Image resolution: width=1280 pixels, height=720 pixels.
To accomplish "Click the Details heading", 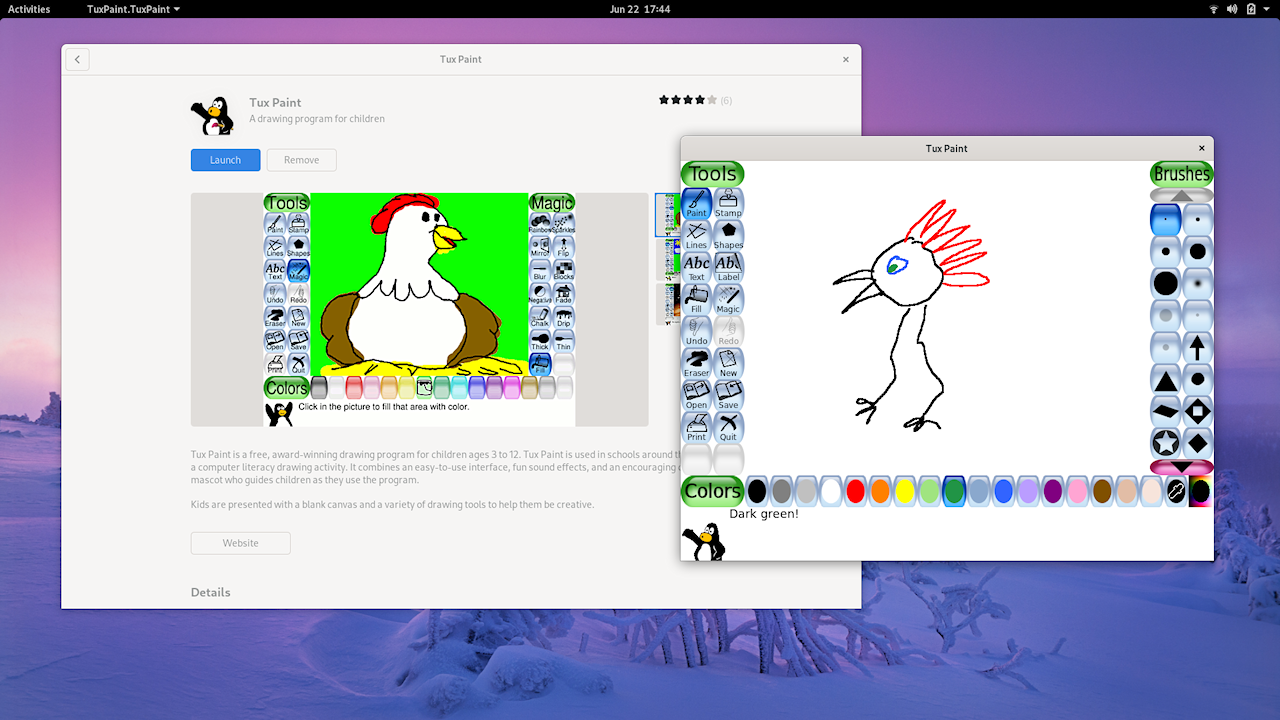I will click(x=211, y=592).
